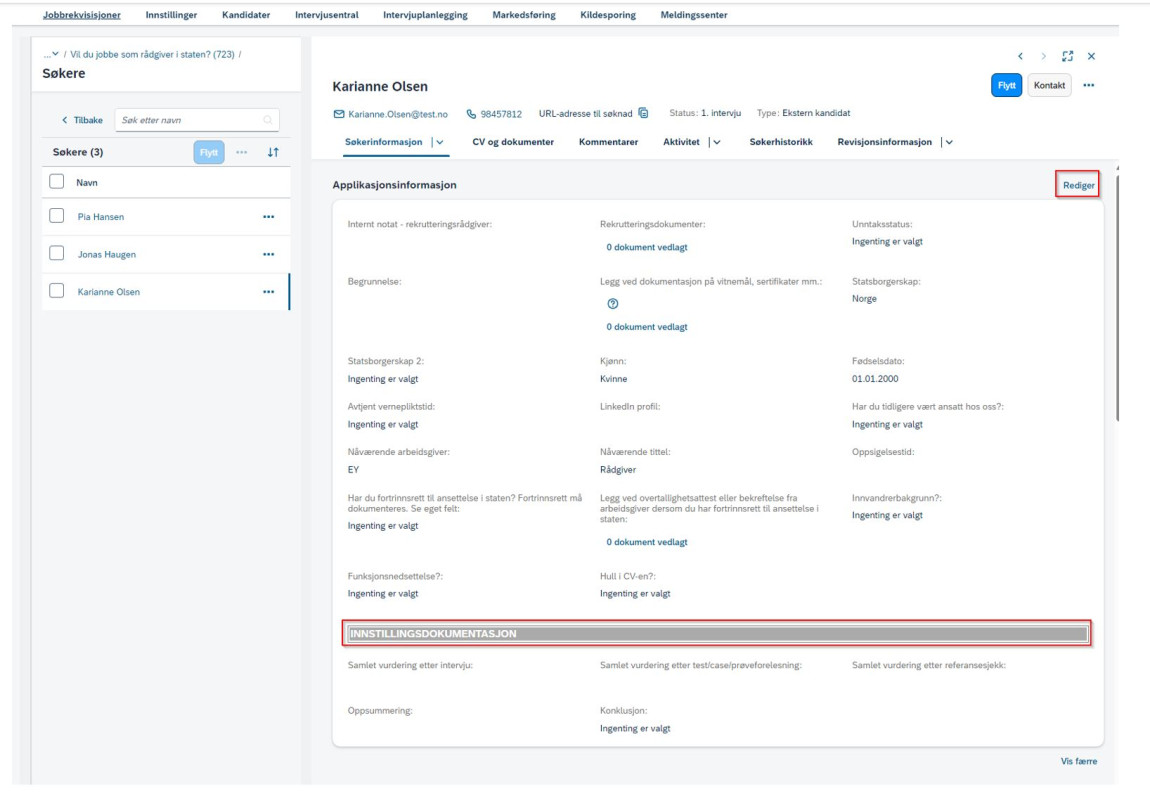Click the Vis færre link
1150x803 pixels.
pos(1079,761)
